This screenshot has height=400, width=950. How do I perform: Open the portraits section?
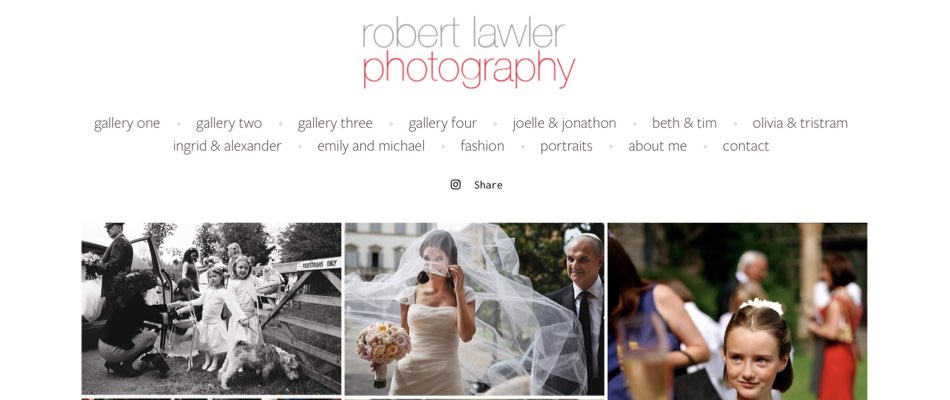pos(566,146)
